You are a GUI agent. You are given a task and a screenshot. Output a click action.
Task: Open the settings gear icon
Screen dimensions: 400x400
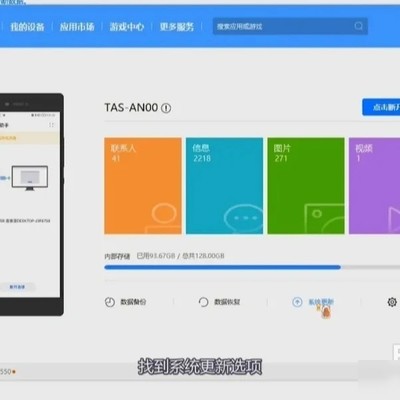click(x=392, y=302)
